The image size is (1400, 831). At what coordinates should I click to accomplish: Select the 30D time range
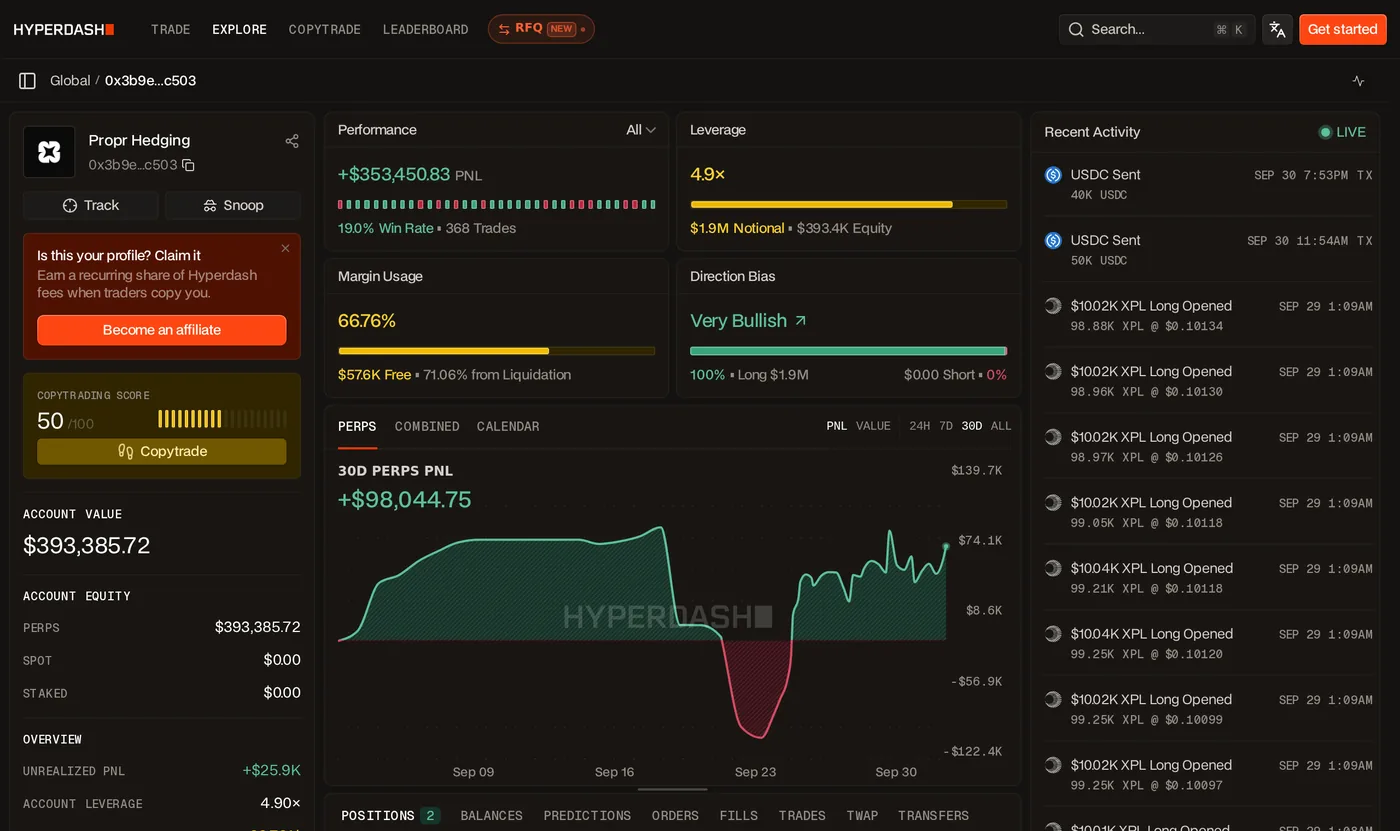[x=971, y=426]
